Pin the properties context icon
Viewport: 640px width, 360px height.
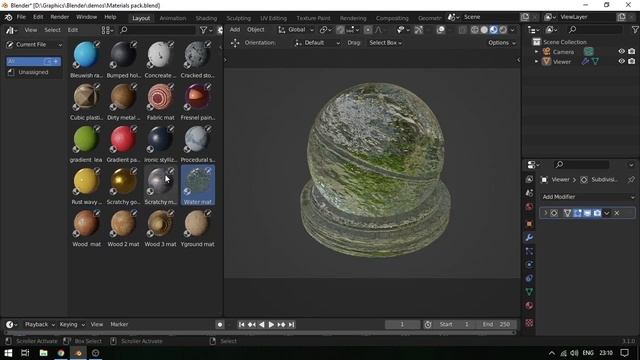(x=631, y=180)
